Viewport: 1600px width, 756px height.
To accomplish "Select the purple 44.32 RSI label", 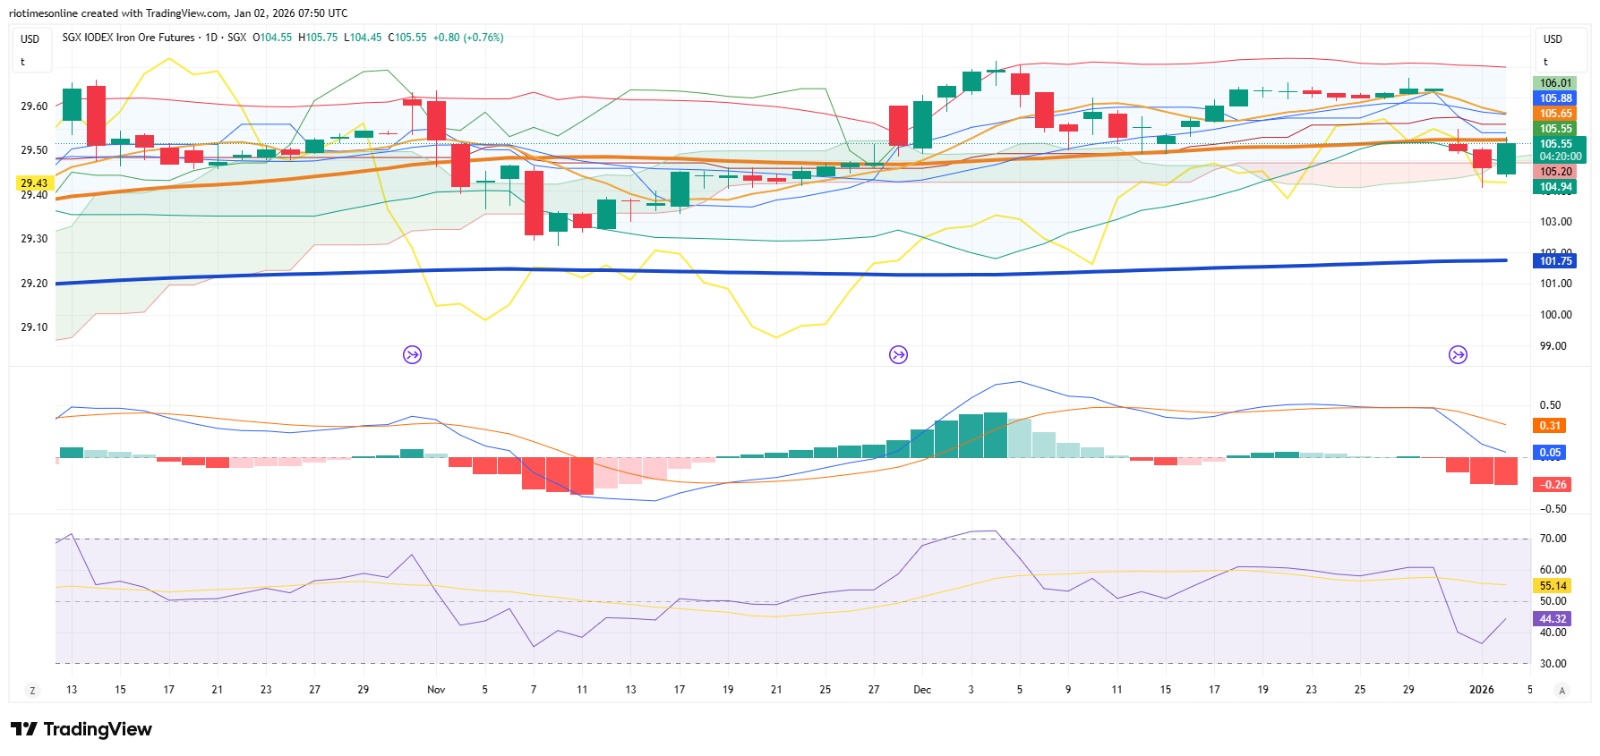I will [1552, 619].
